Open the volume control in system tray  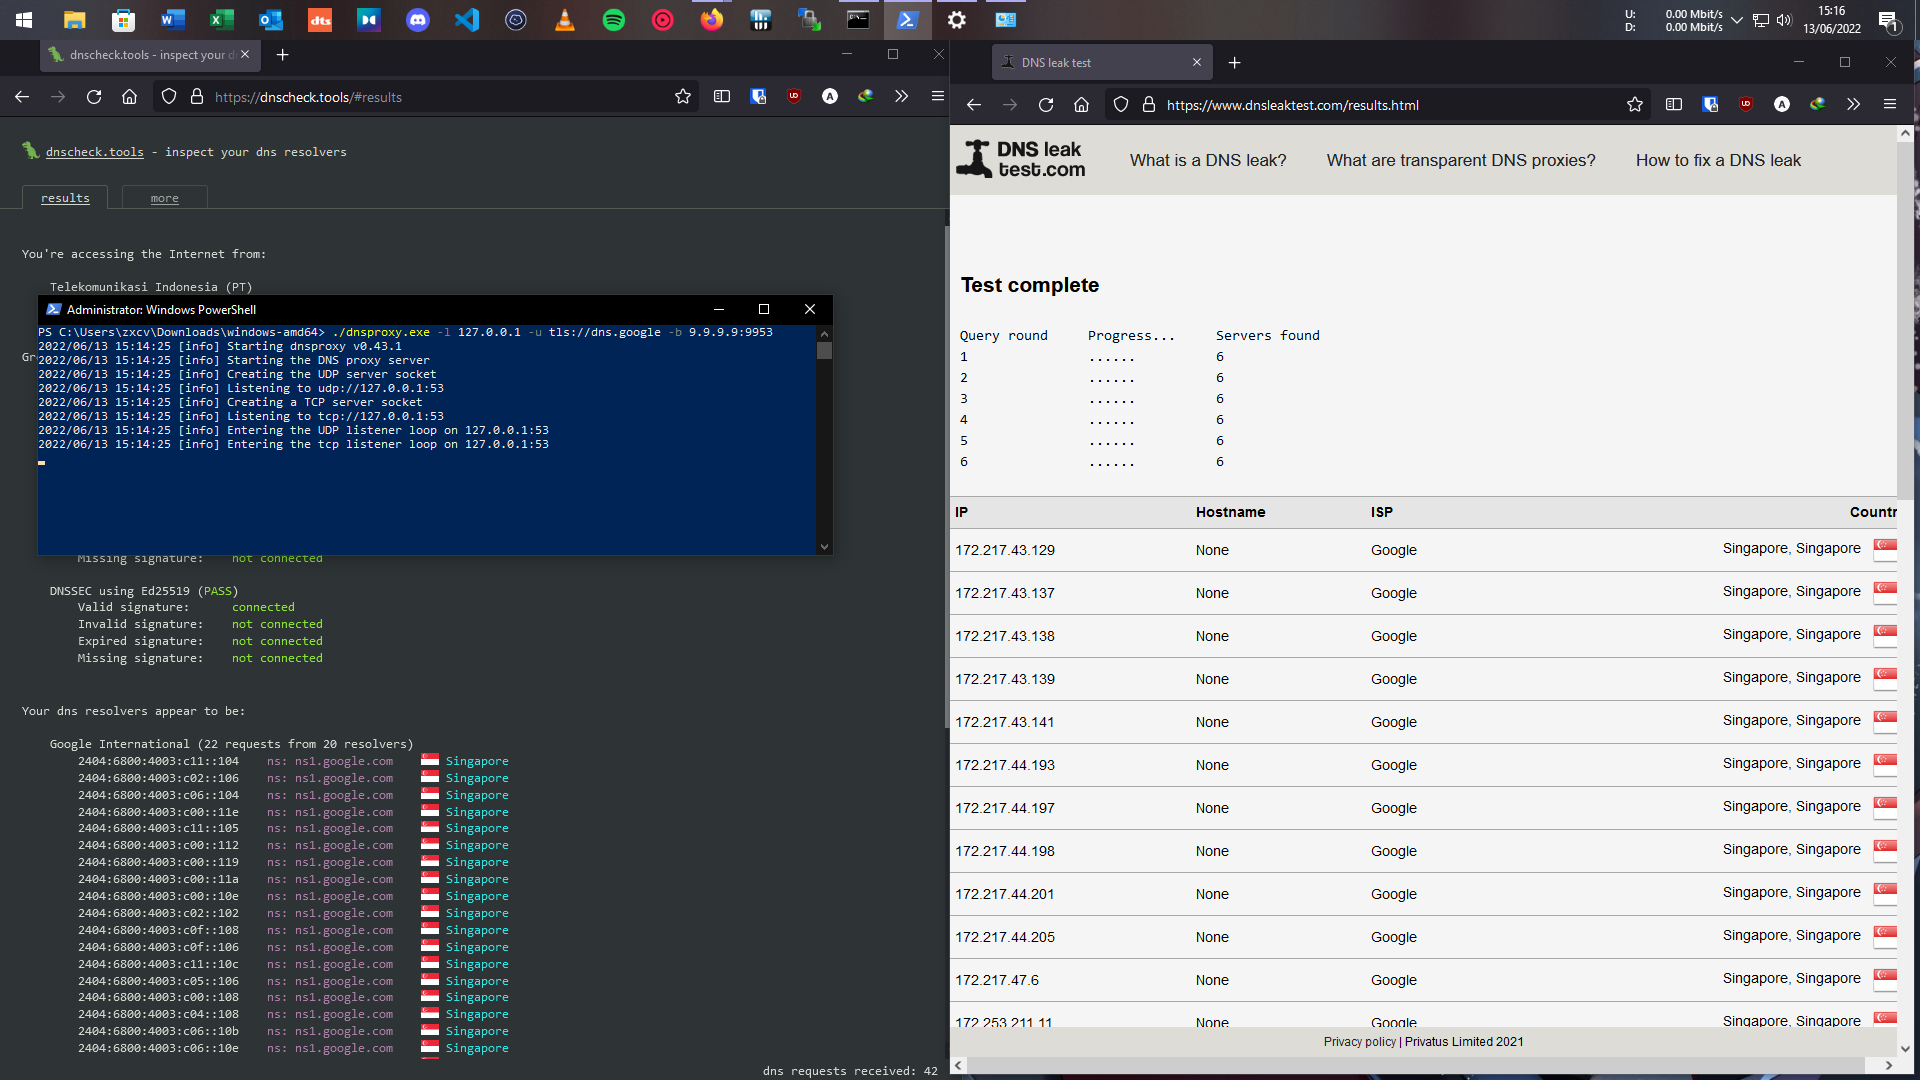tap(1784, 20)
